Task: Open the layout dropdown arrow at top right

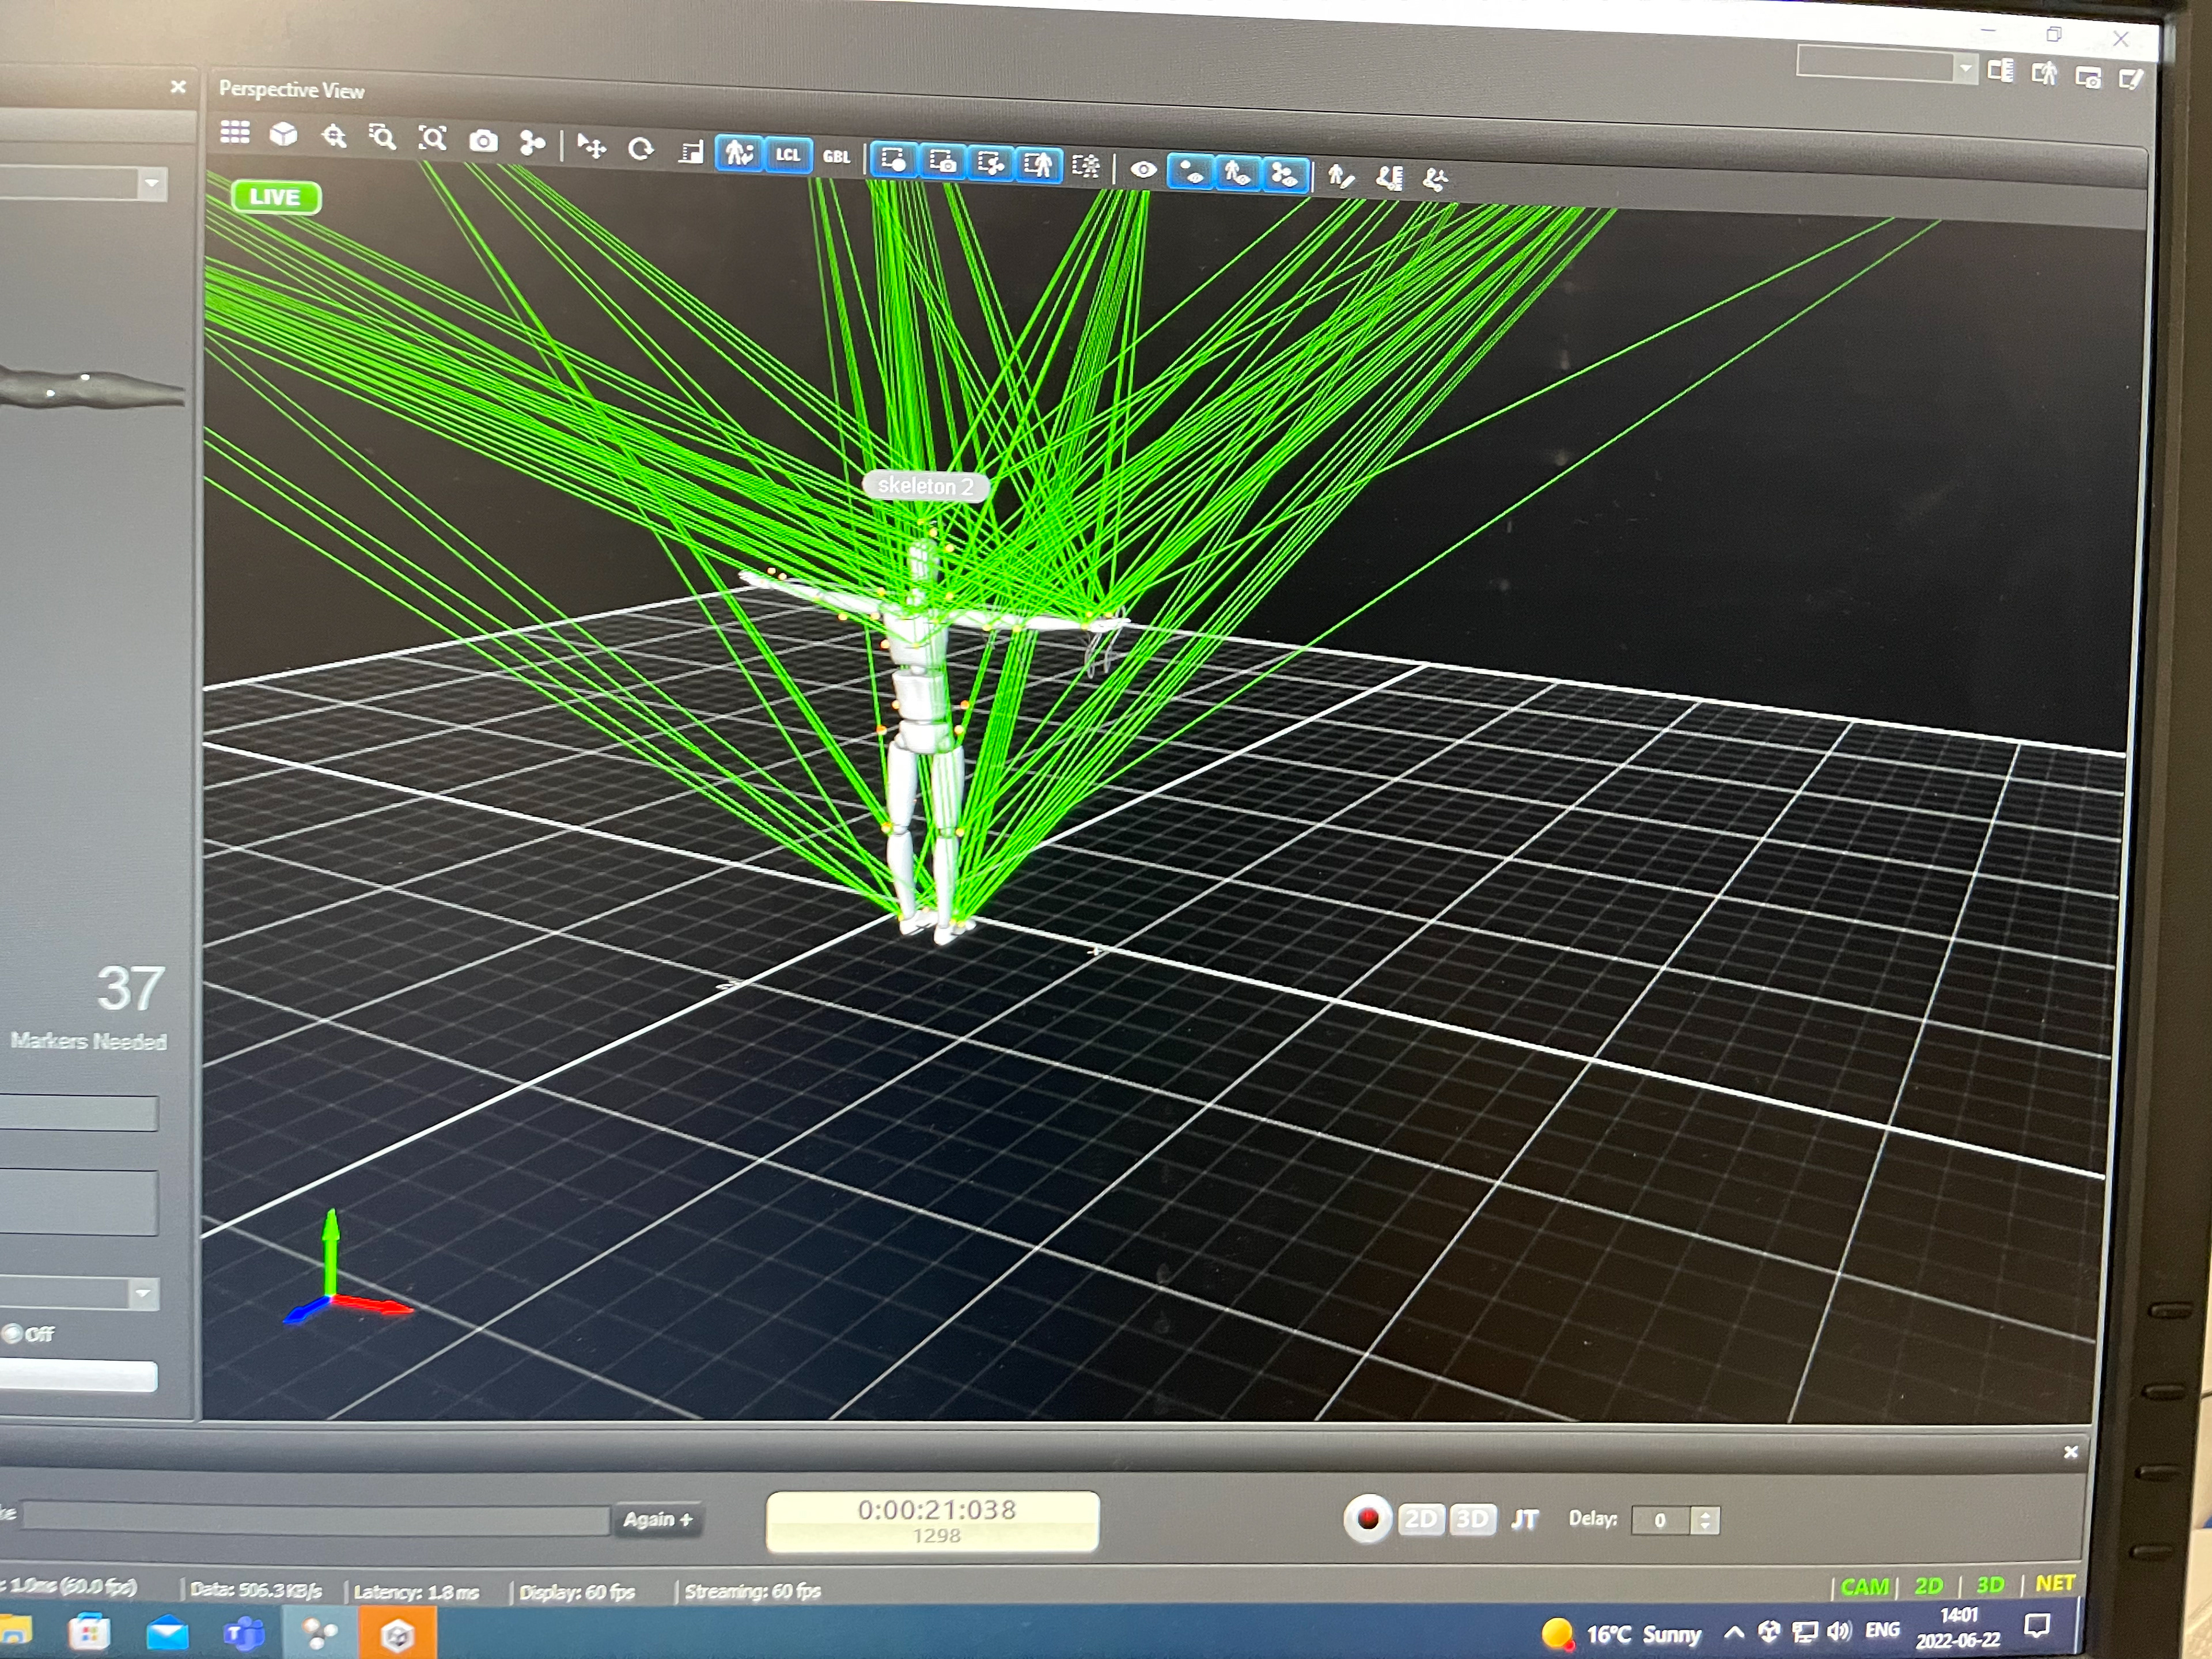Action: coord(1965,69)
